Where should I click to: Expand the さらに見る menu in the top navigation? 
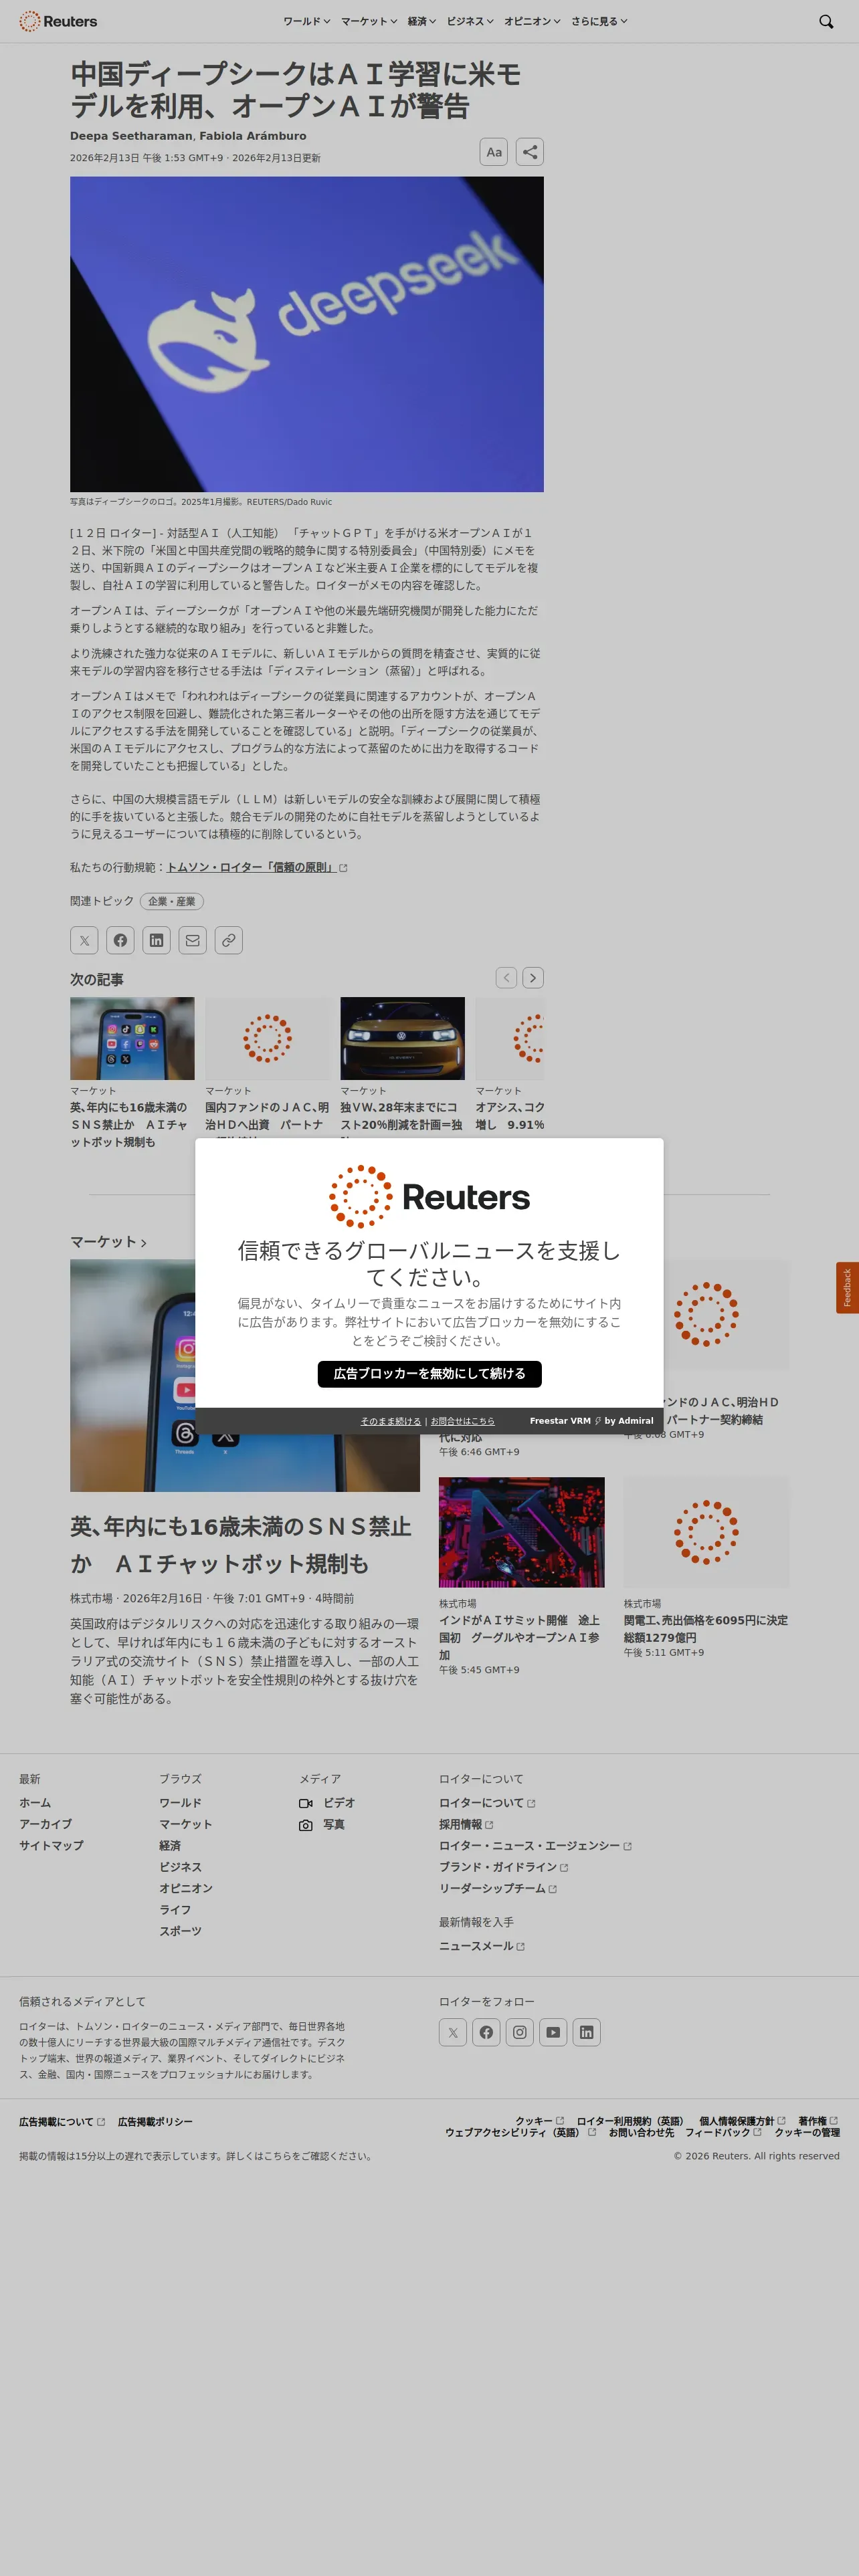pos(599,21)
